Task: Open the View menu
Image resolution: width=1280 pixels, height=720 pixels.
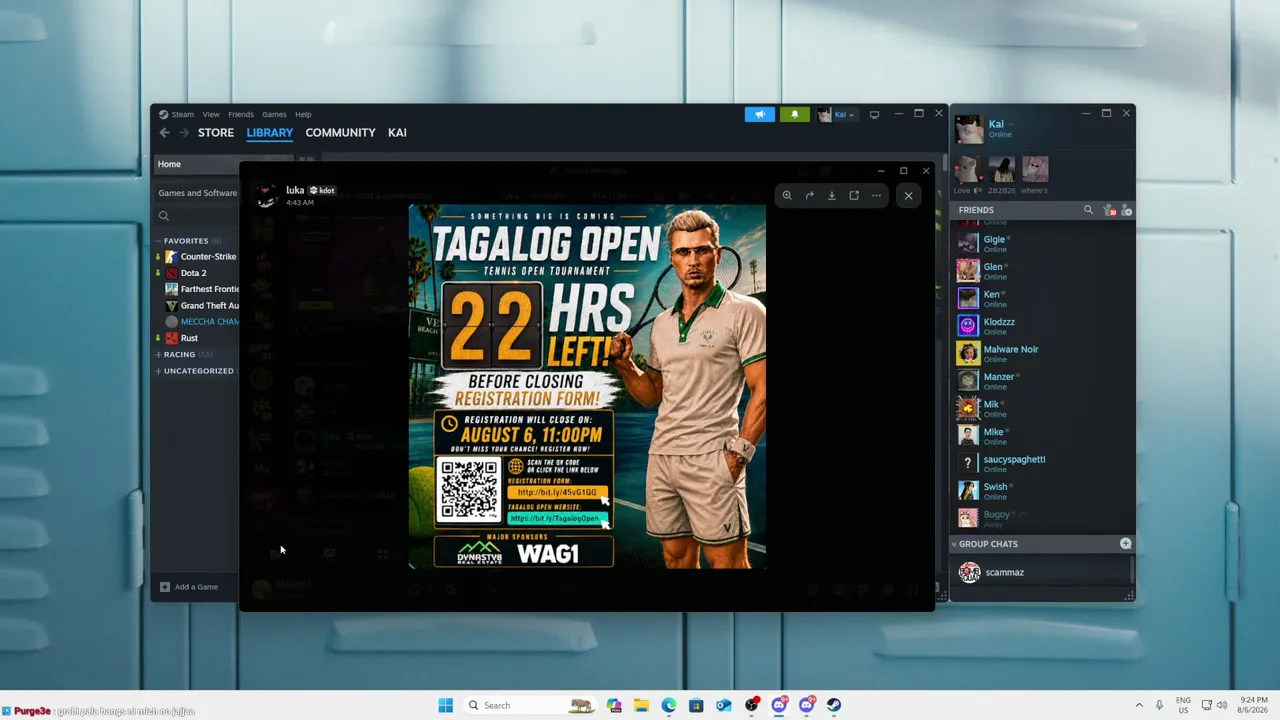Action: 211,114
